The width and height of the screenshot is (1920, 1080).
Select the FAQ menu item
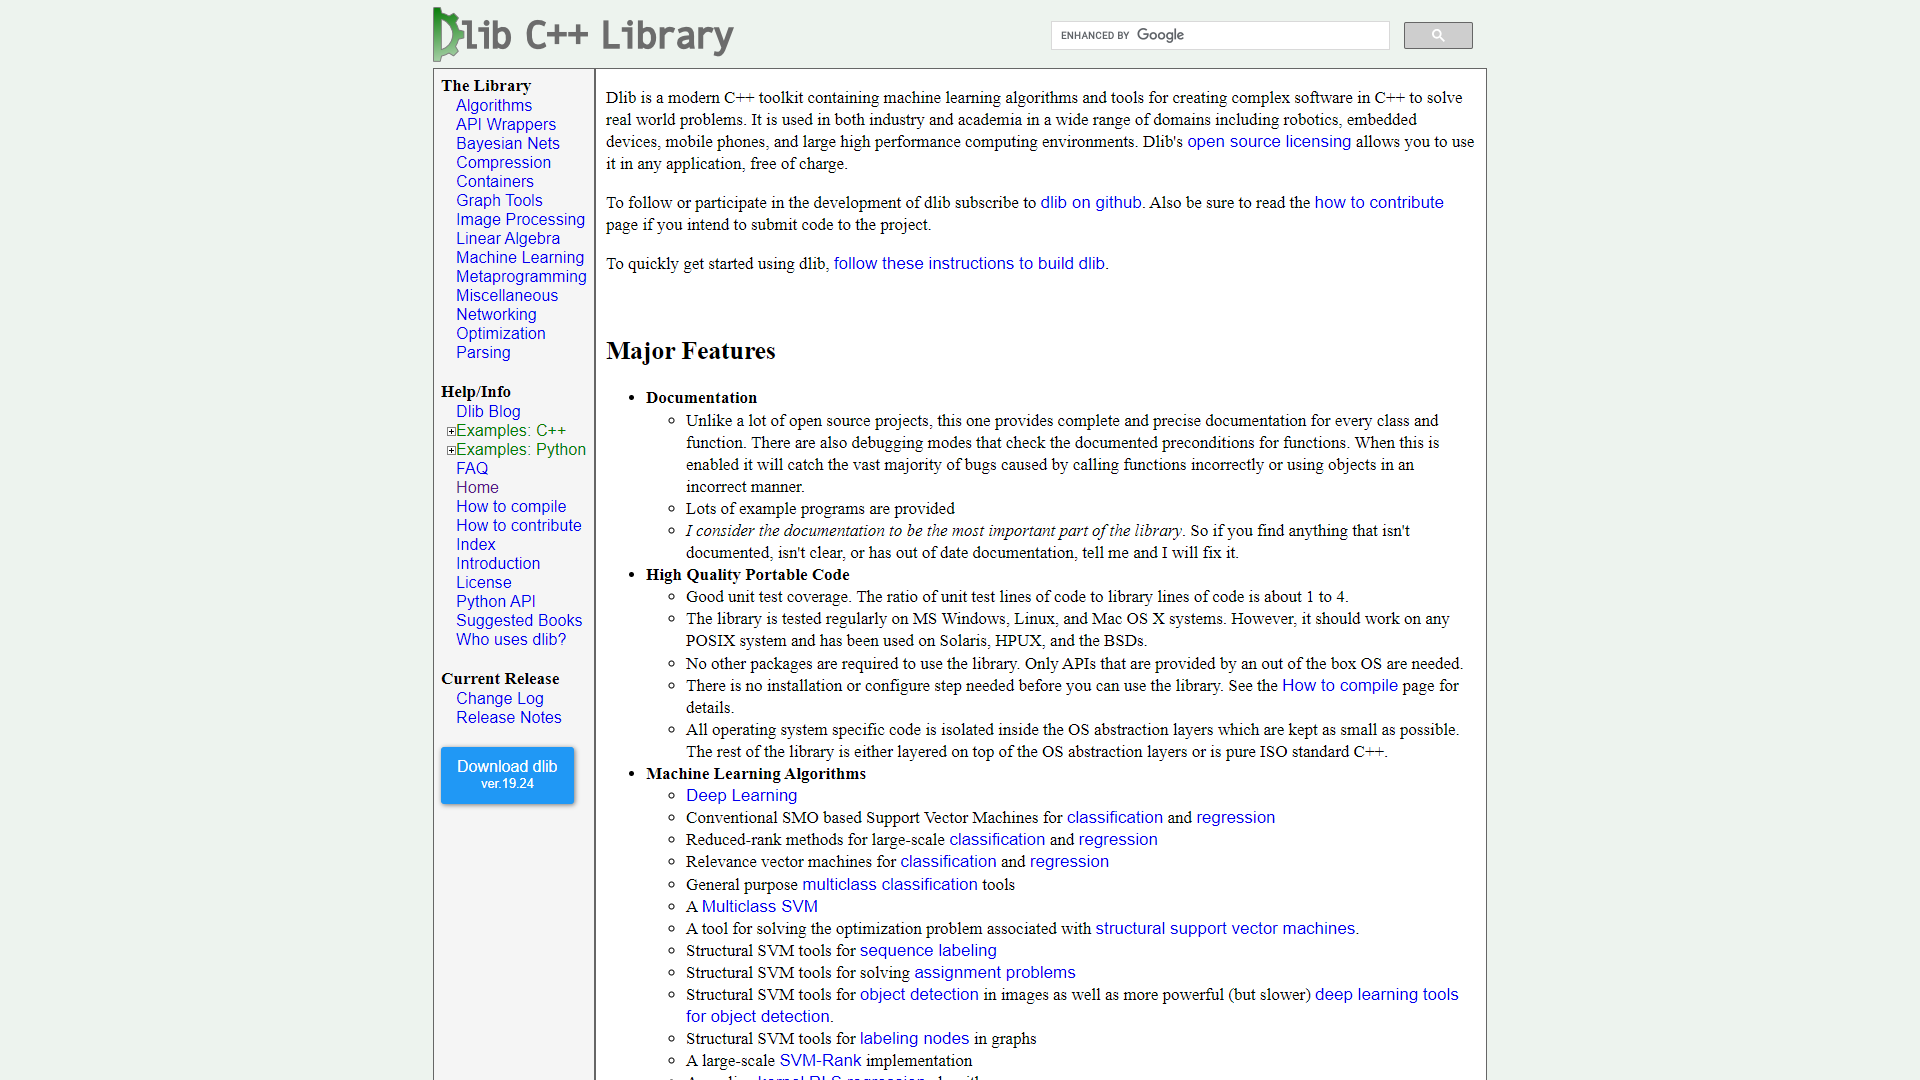click(471, 468)
